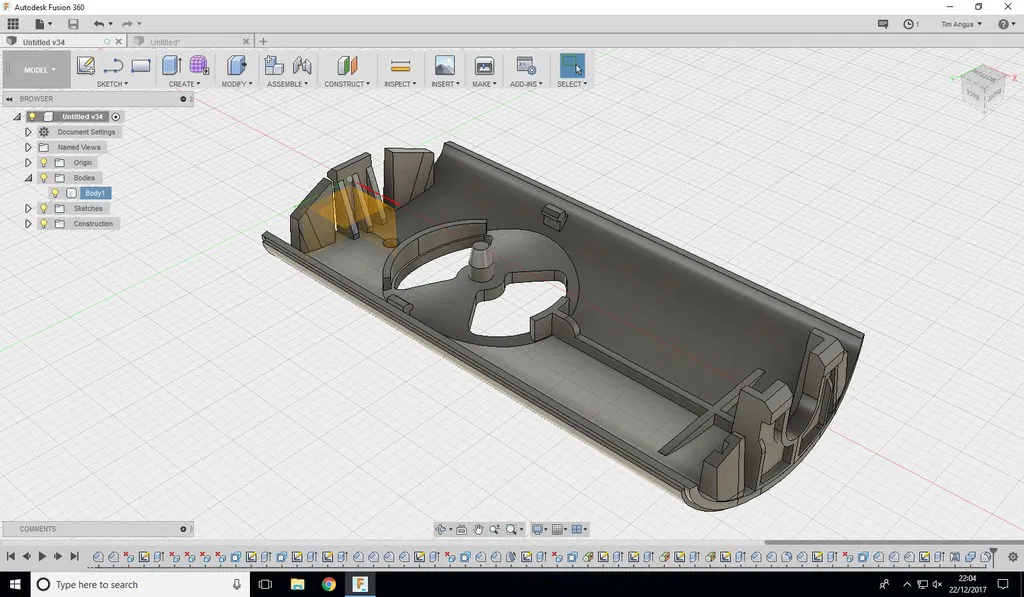Switch to the second Untitled* tab
Image resolution: width=1024 pixels, height=597 pixels.
(166, 42)
